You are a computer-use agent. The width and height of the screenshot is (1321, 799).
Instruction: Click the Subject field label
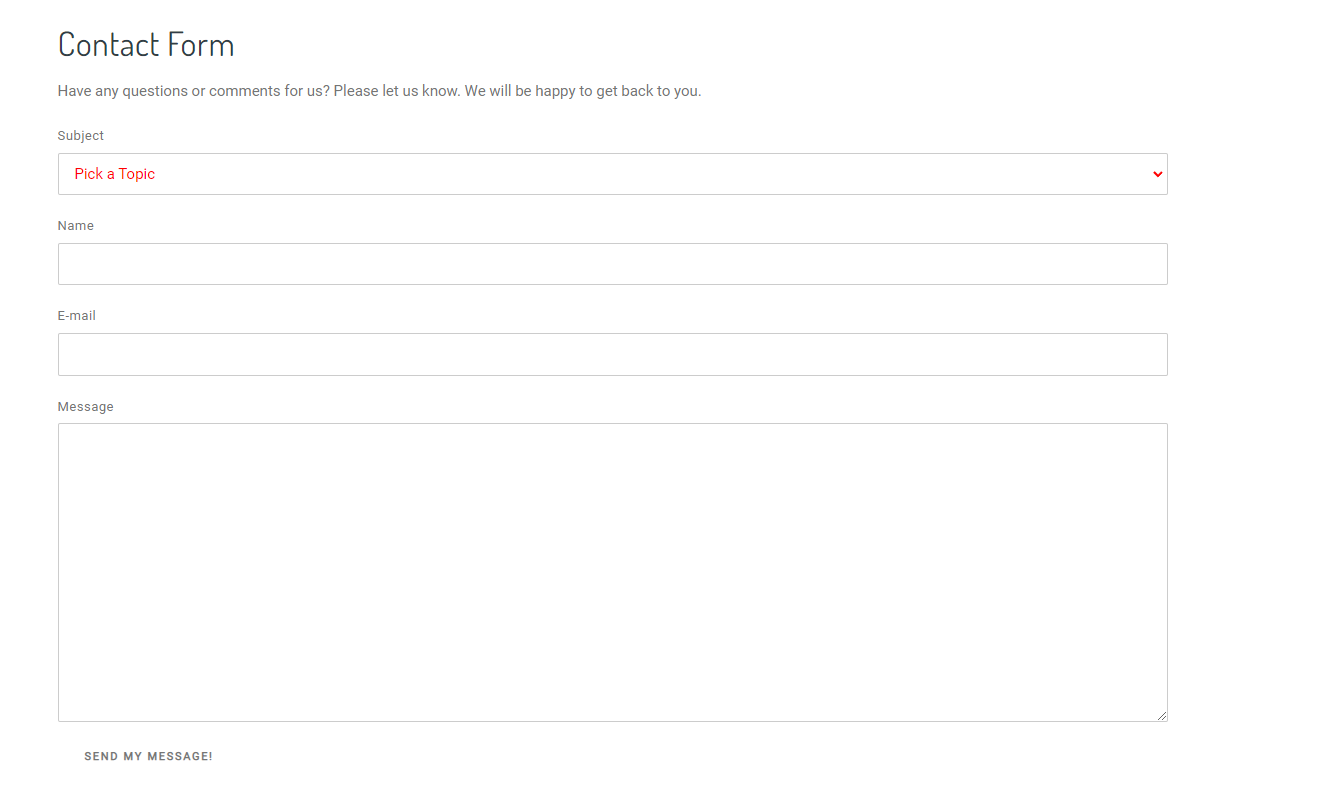(x=80, y=136)
